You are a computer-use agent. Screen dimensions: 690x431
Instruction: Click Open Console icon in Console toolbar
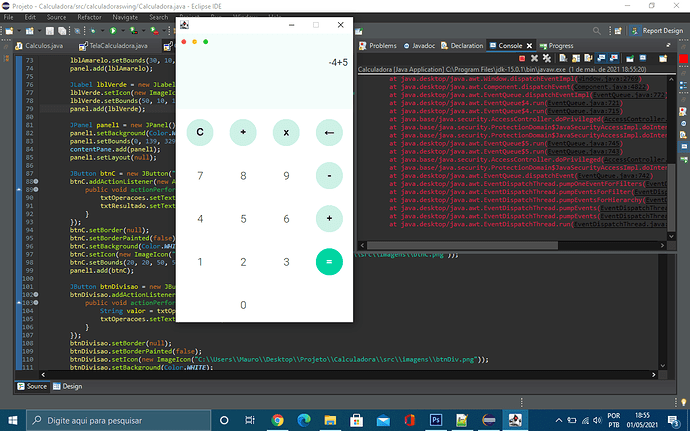point(663,58)
